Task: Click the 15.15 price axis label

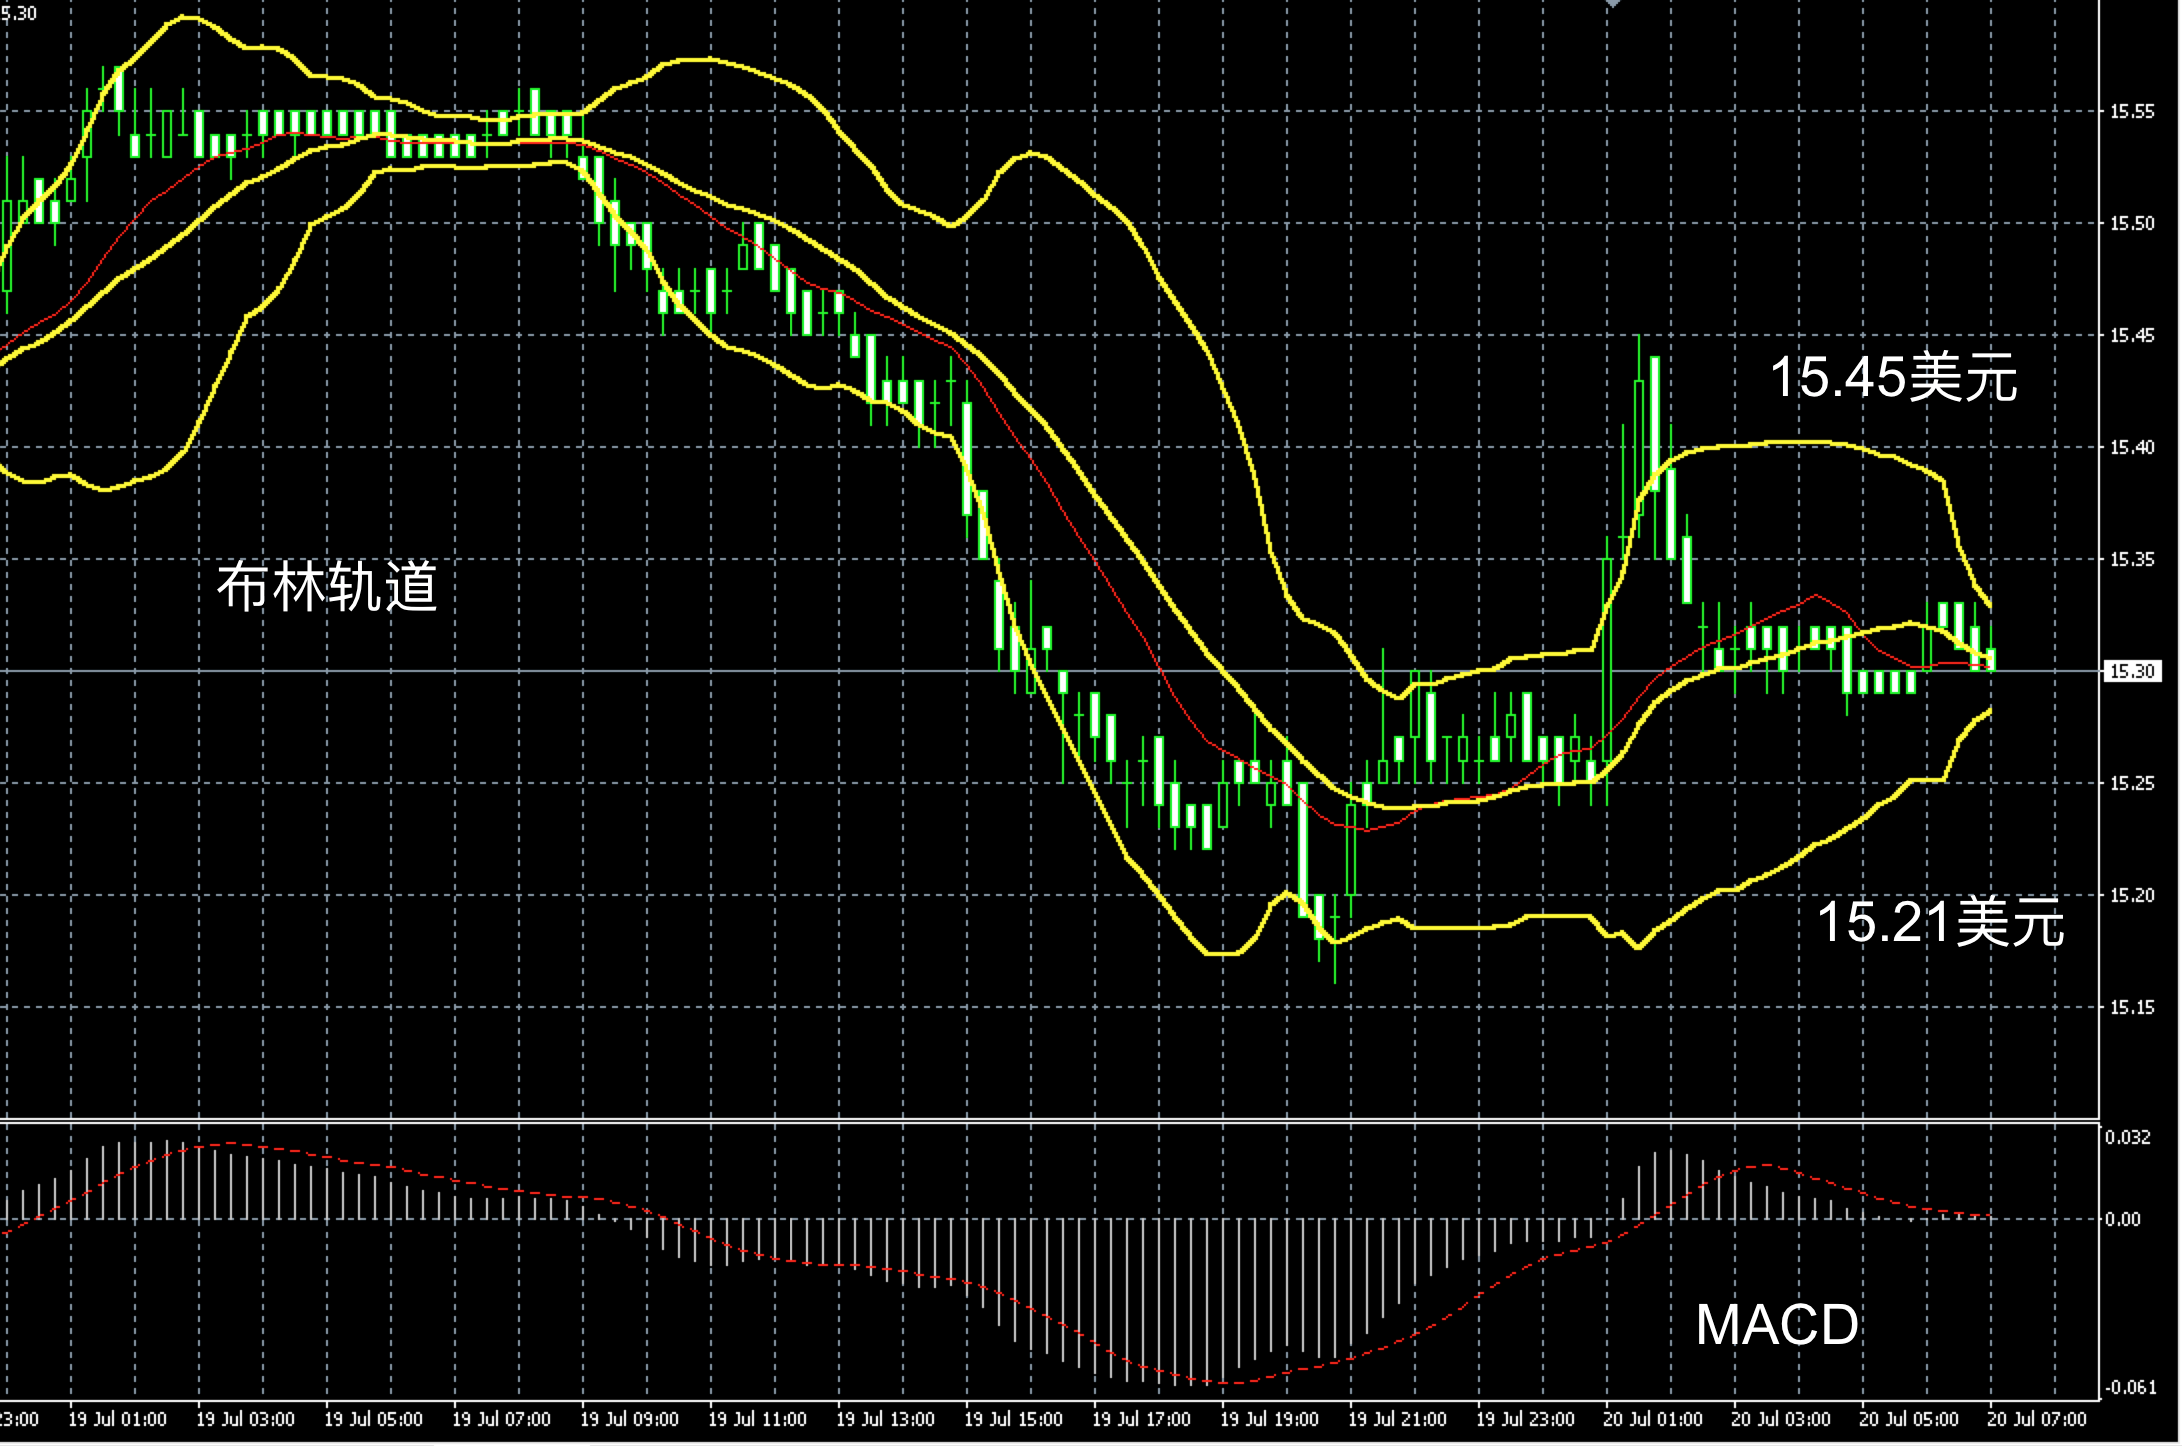Action: point(2131,1007)
